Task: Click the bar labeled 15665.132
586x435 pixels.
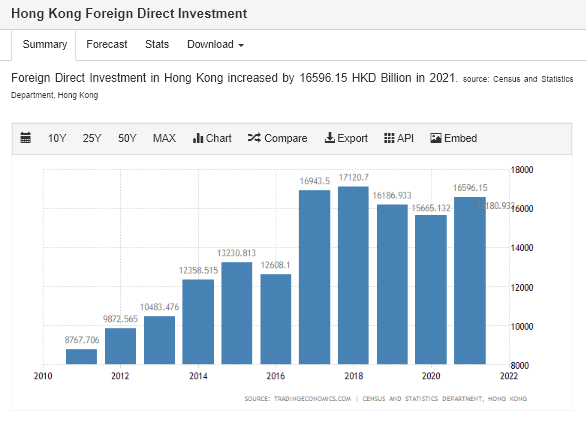Action: click(431, 290)
